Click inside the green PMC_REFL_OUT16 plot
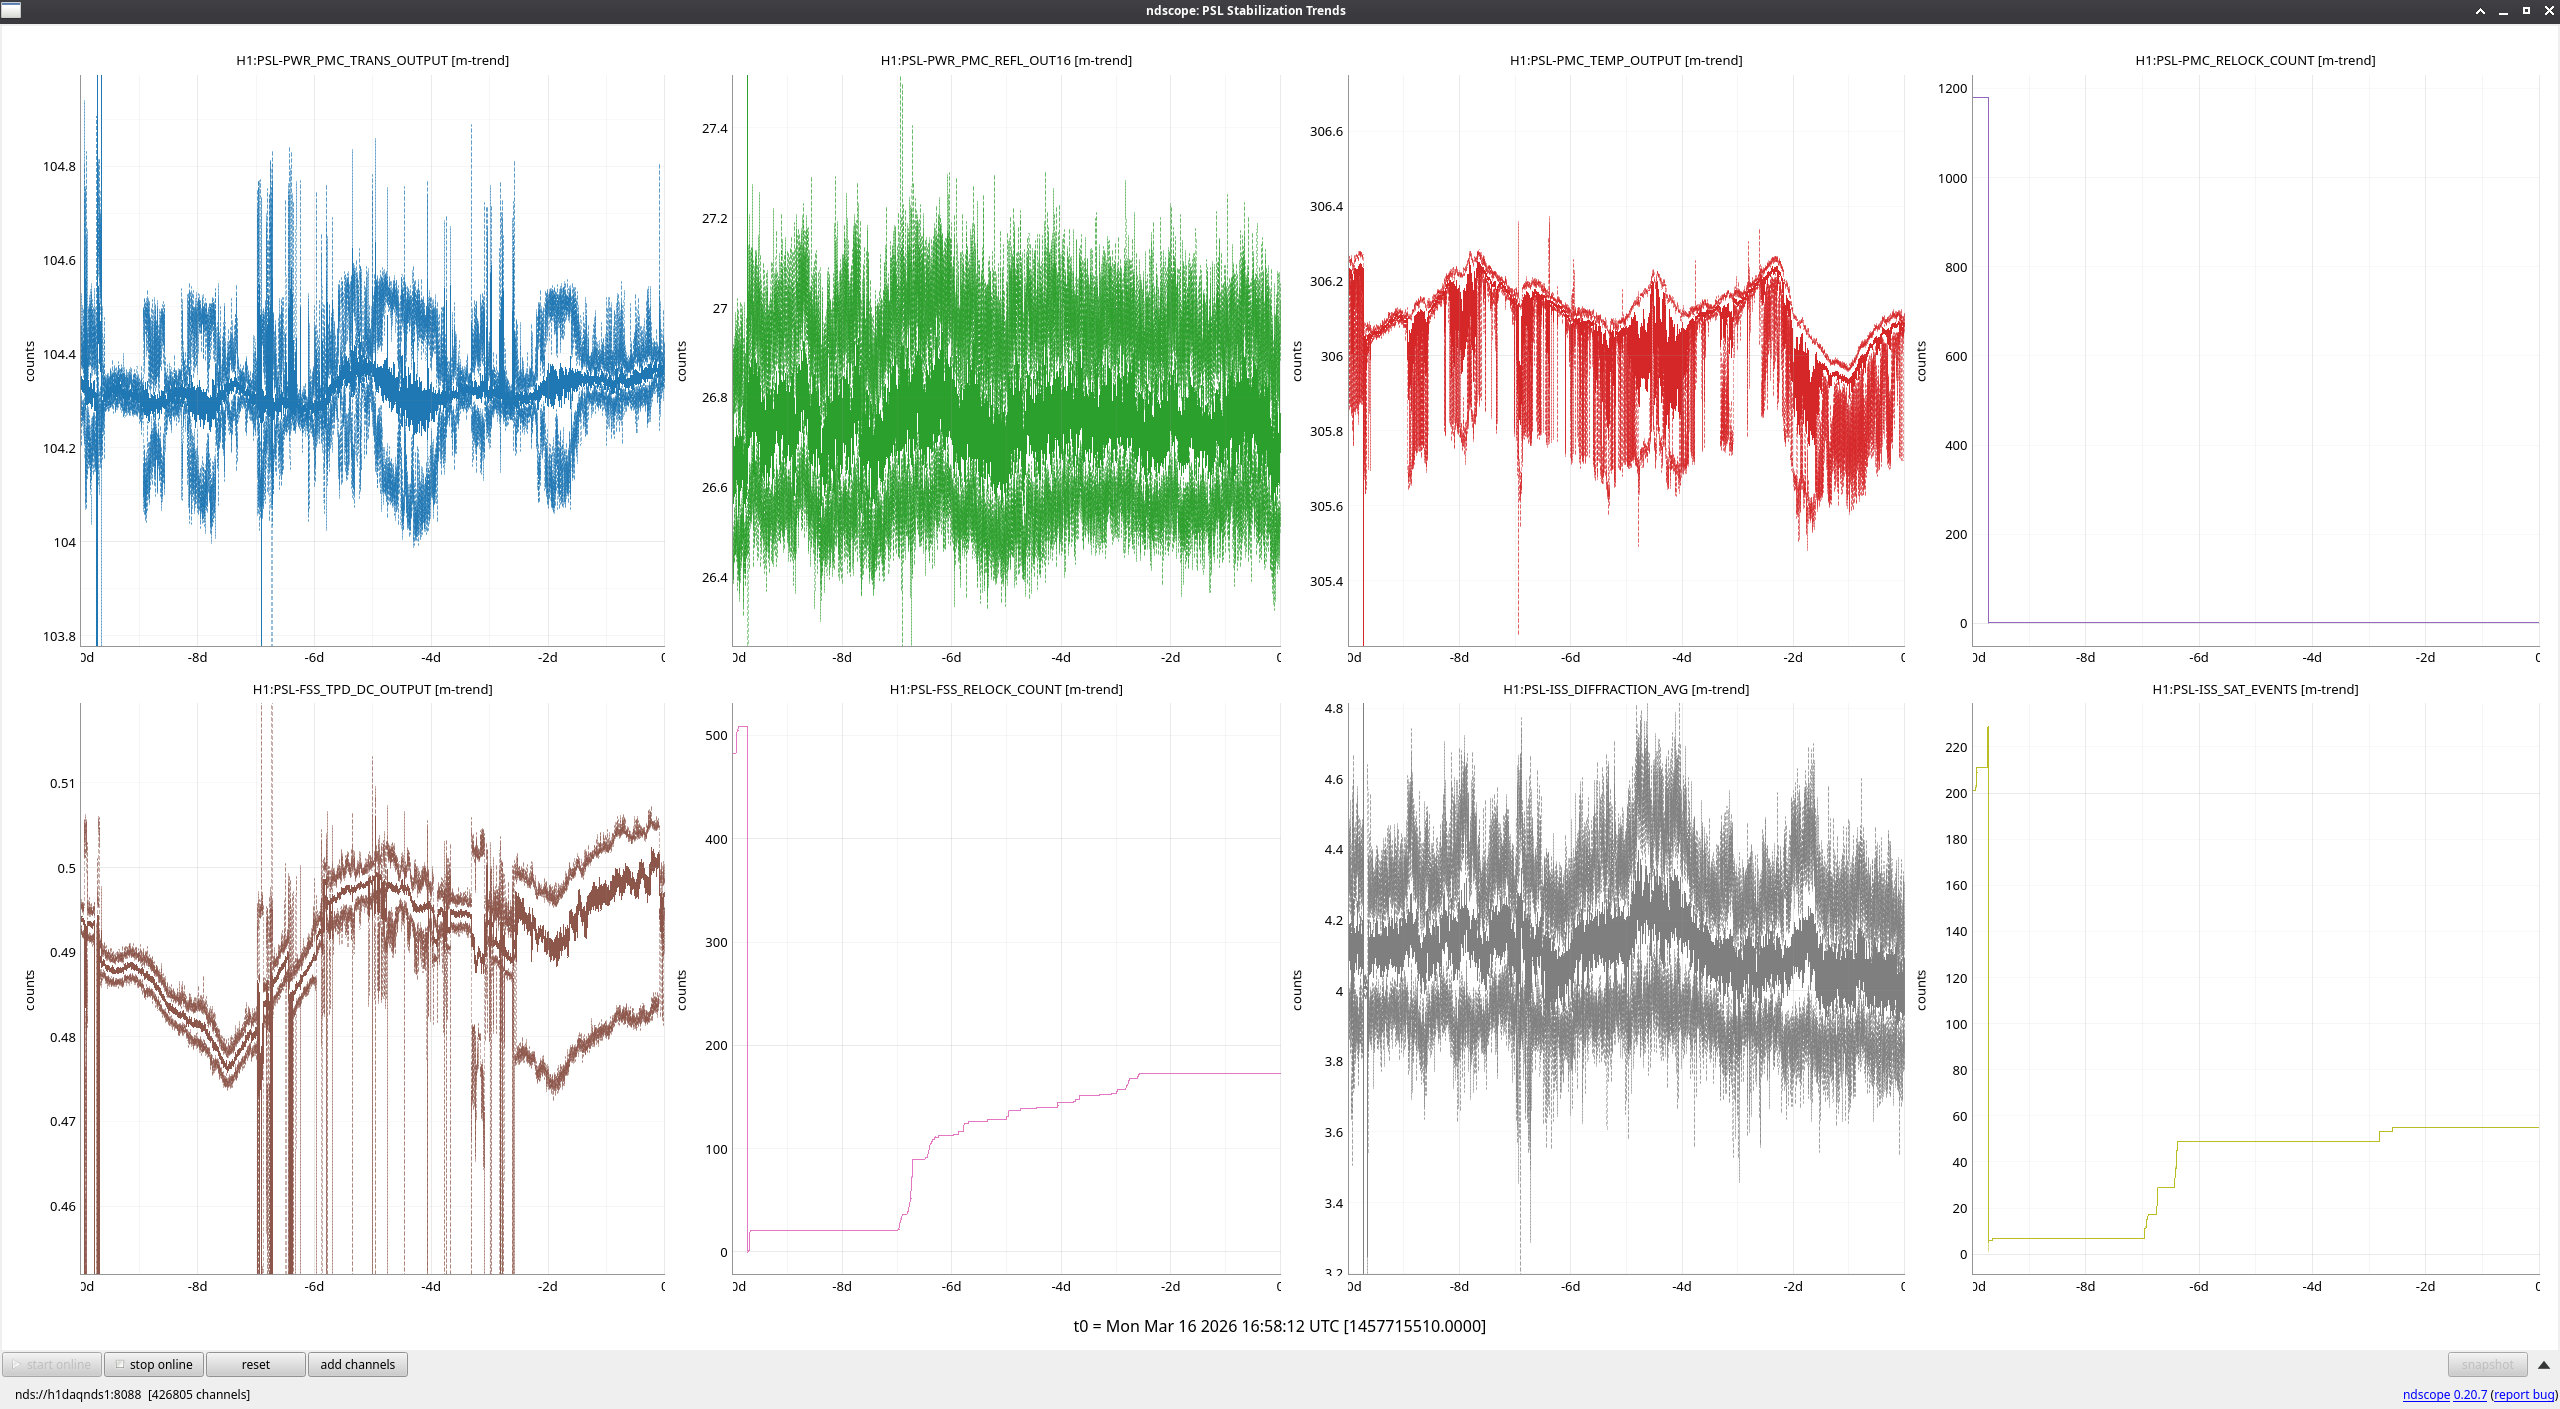The width and height of the screenshot is (2560, 1409). 1006,360
